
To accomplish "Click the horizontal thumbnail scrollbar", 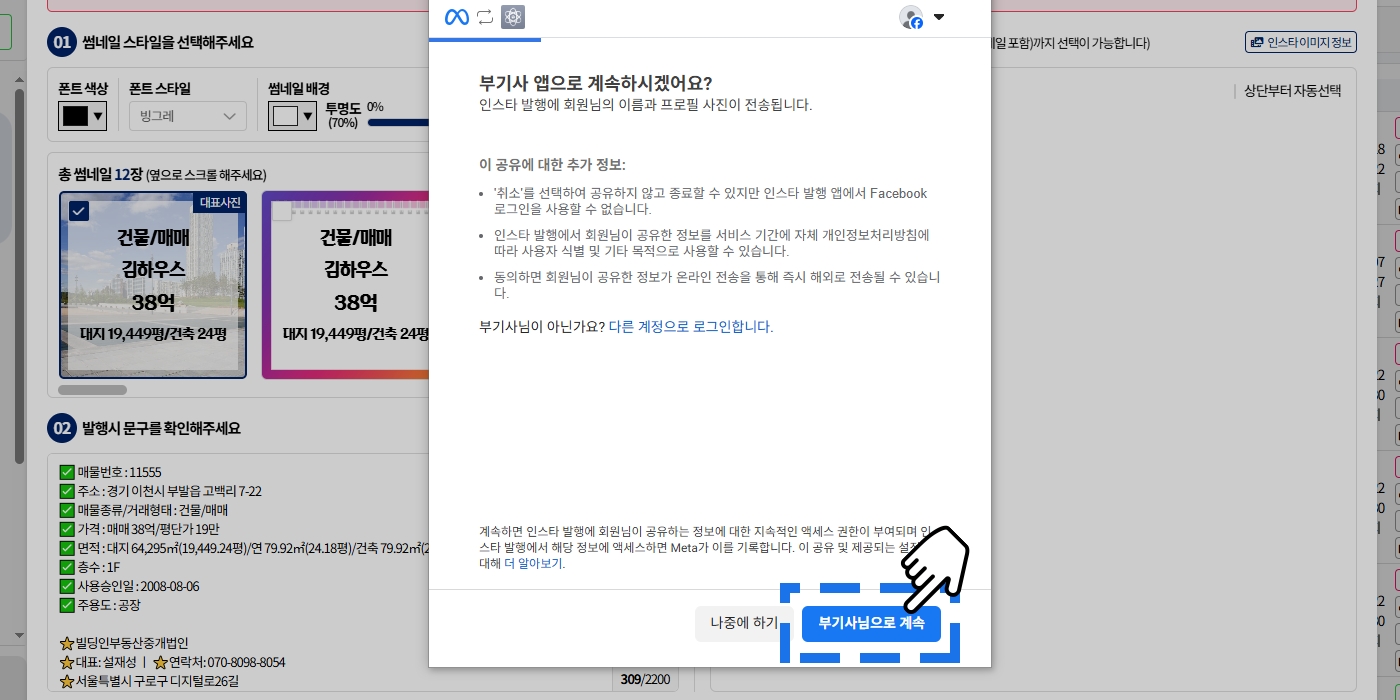I will coord(93,390).
